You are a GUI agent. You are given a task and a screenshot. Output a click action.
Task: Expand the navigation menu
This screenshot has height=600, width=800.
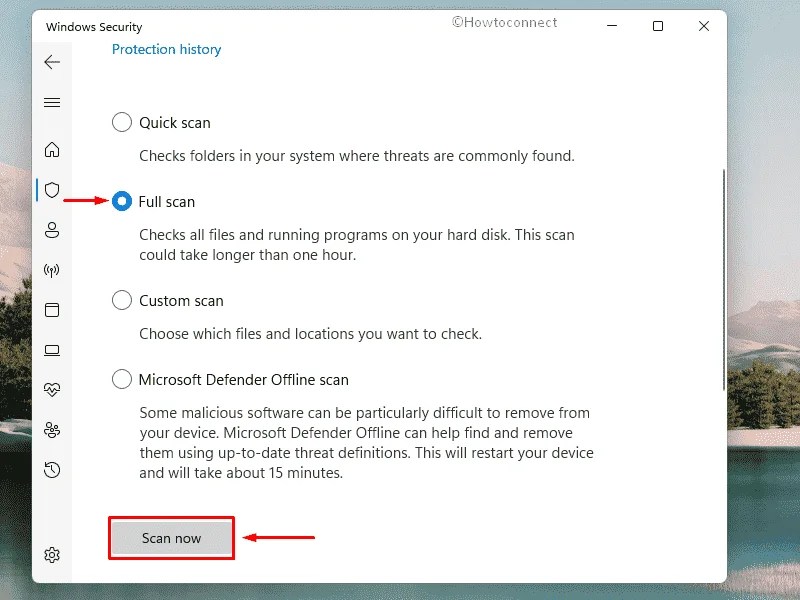[52, 101]
